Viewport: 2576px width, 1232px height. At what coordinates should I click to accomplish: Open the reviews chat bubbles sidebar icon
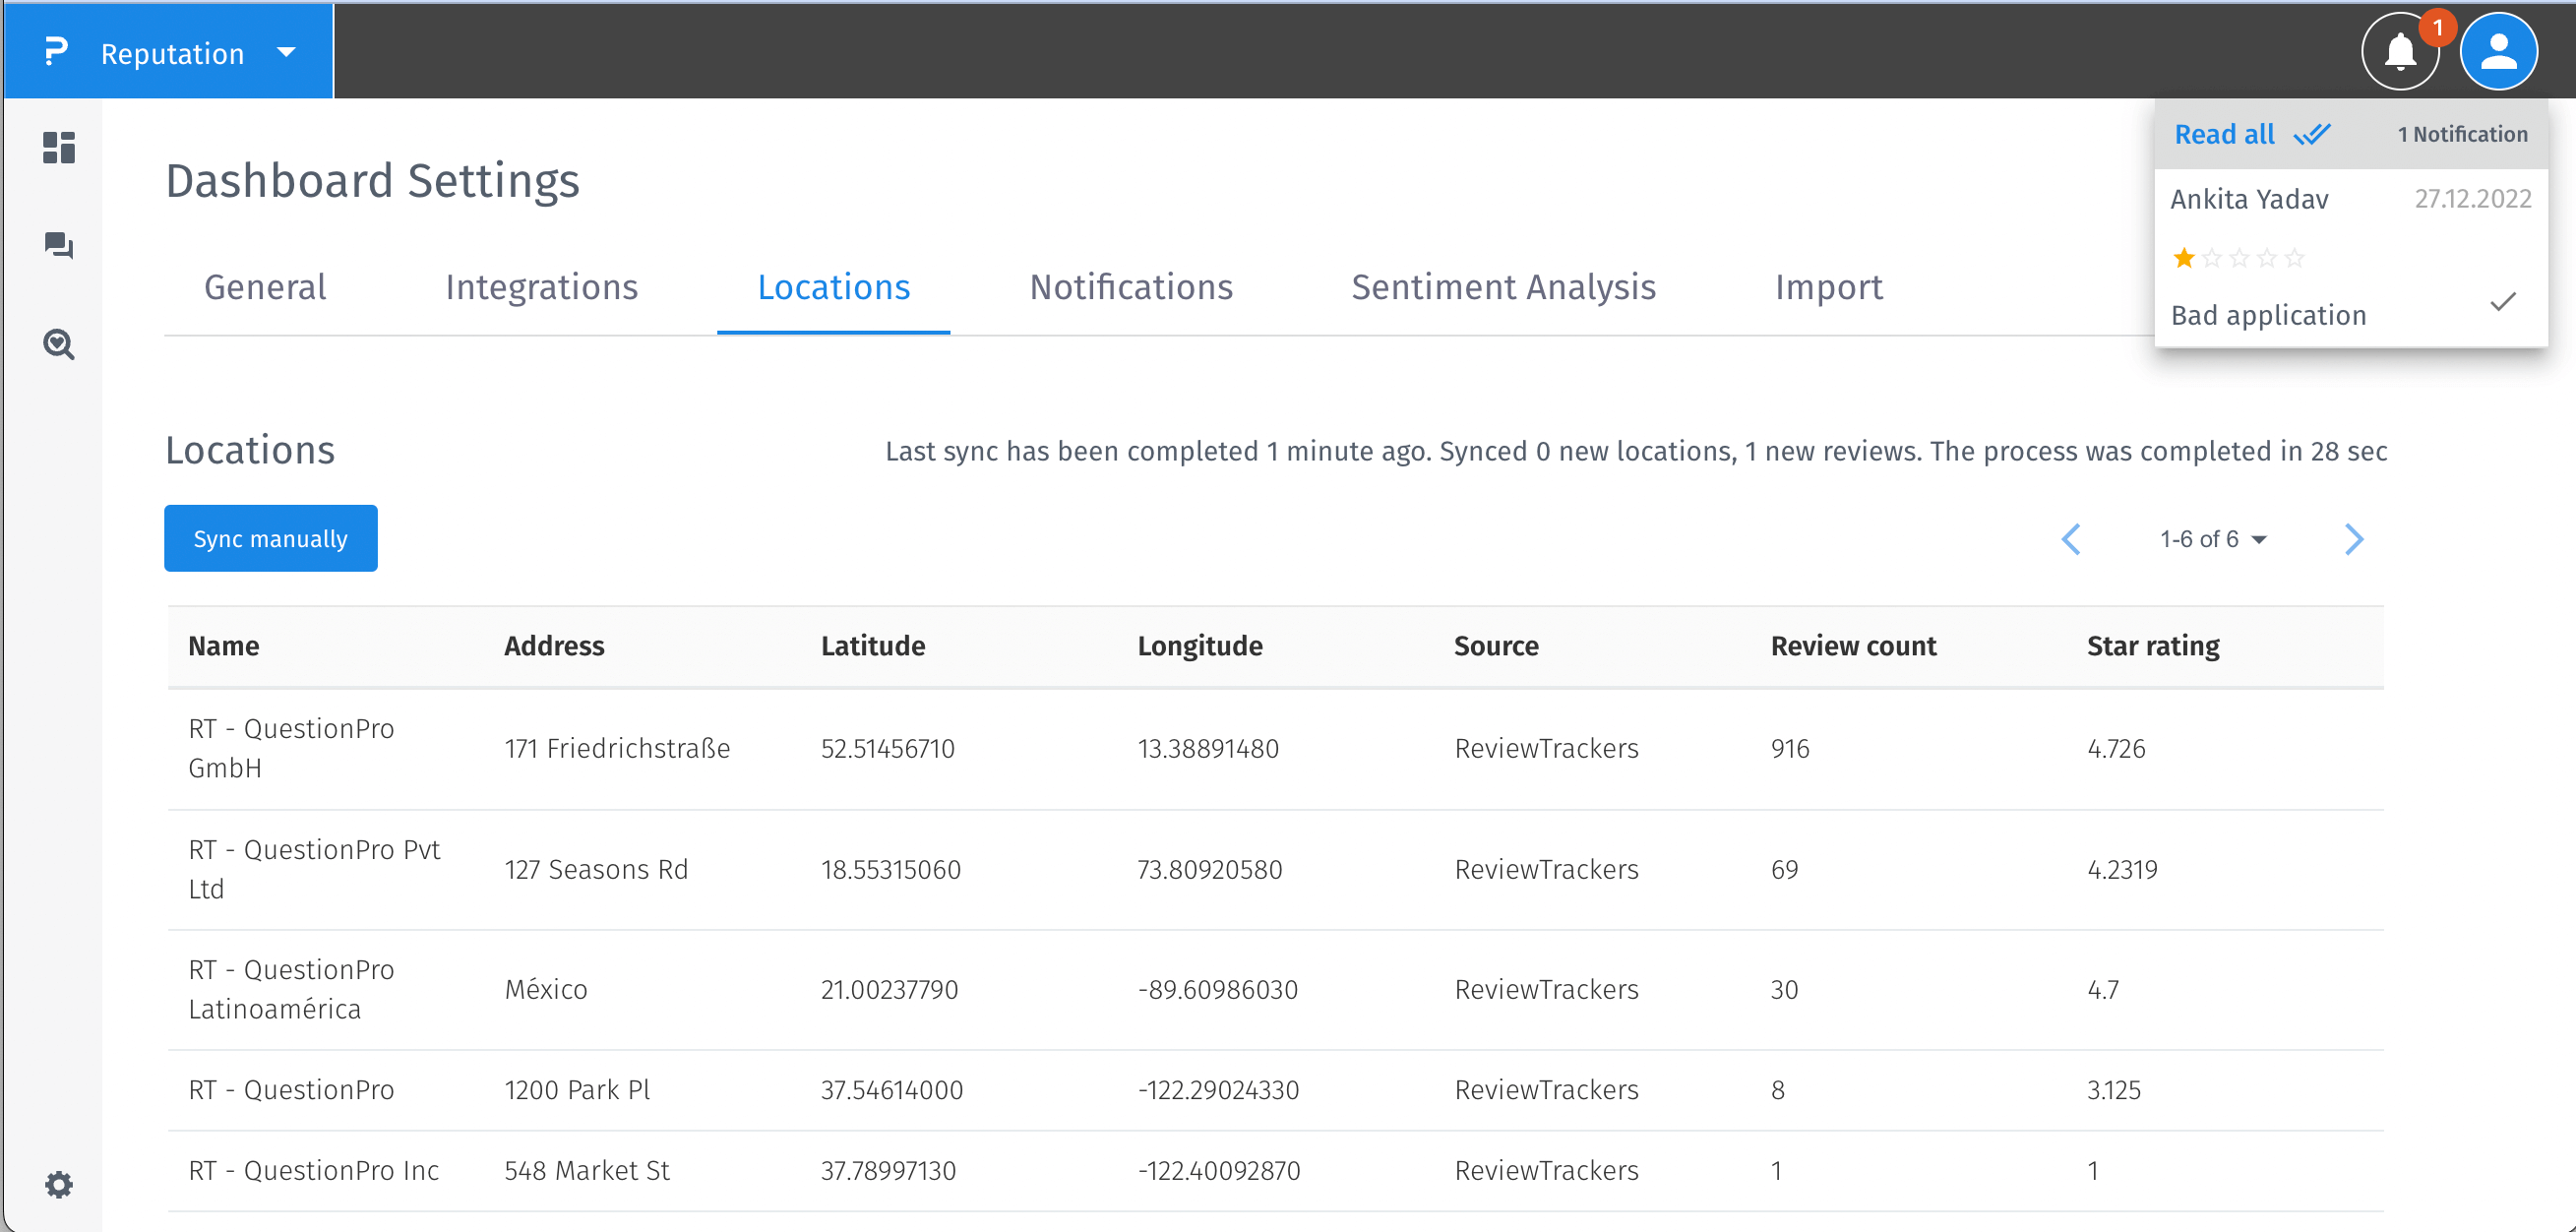coord(59,245)
